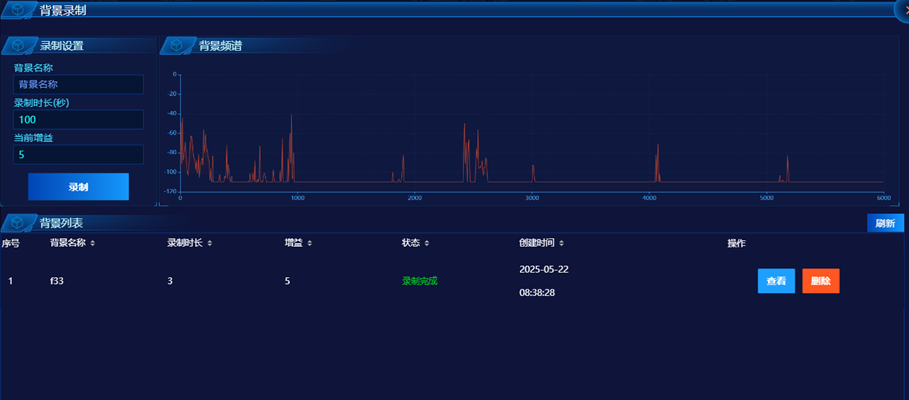909x400 pixels.
Task: Click the green 录制完成 status text
Action: click(420, 281)
